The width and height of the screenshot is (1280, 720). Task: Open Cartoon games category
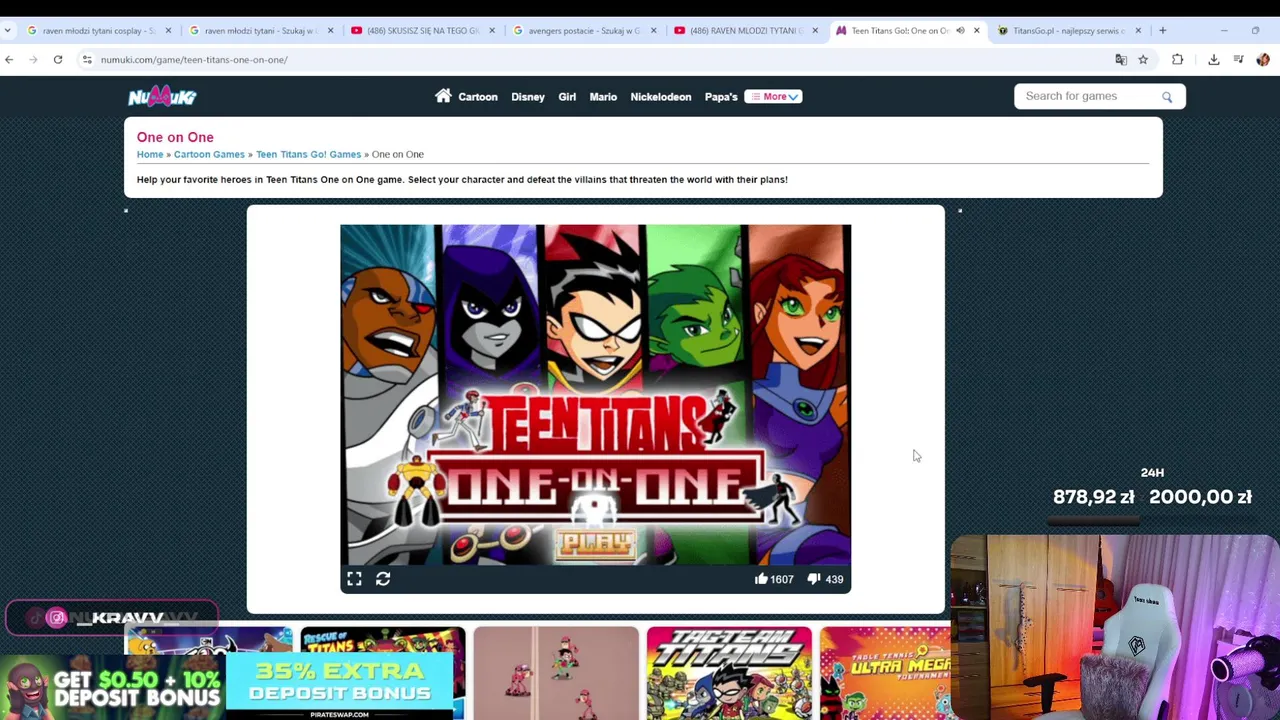[x=478, y=97]
